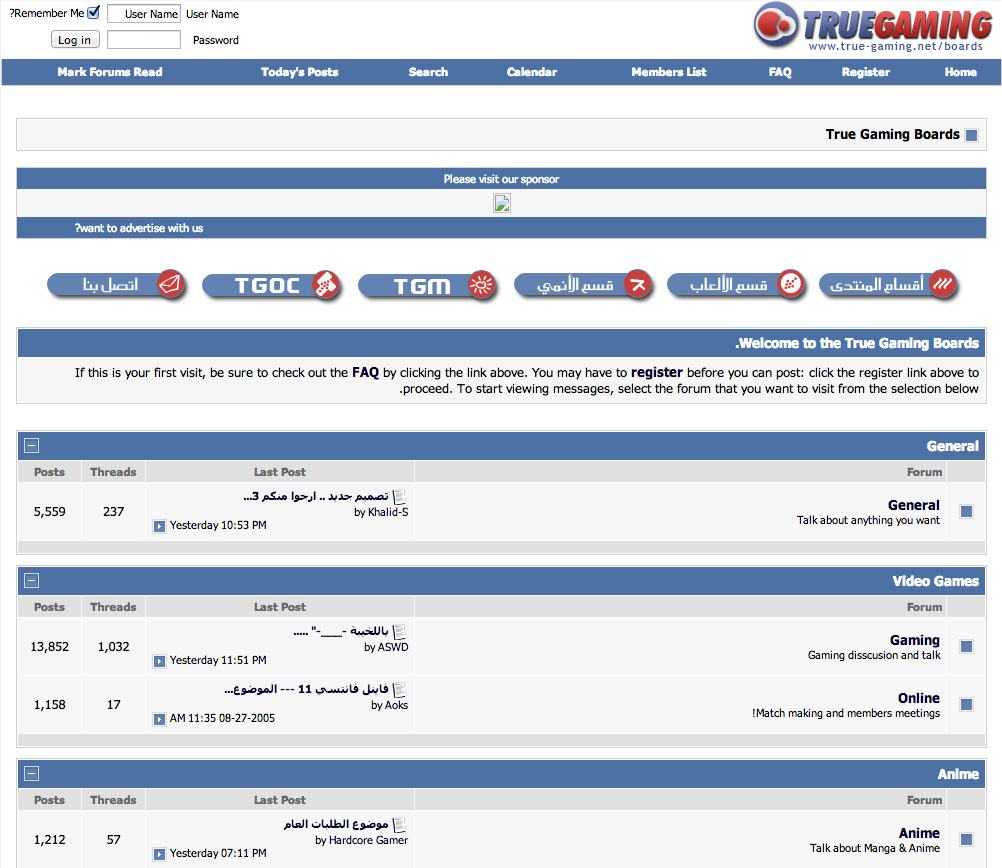Open the ASWD user profile
Screen dimensions: 1002x868
393,647
